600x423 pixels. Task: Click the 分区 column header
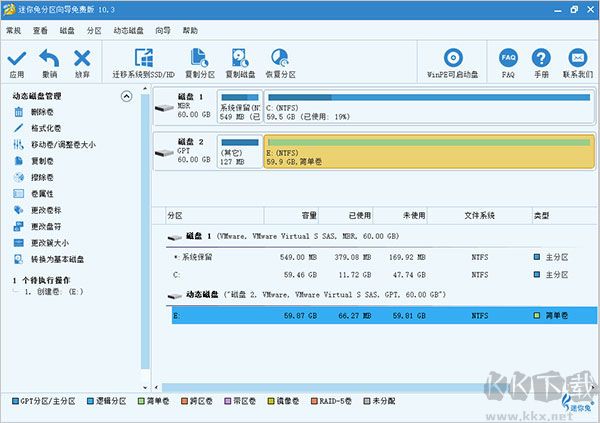pyautogui.click(x=215, y=216)
